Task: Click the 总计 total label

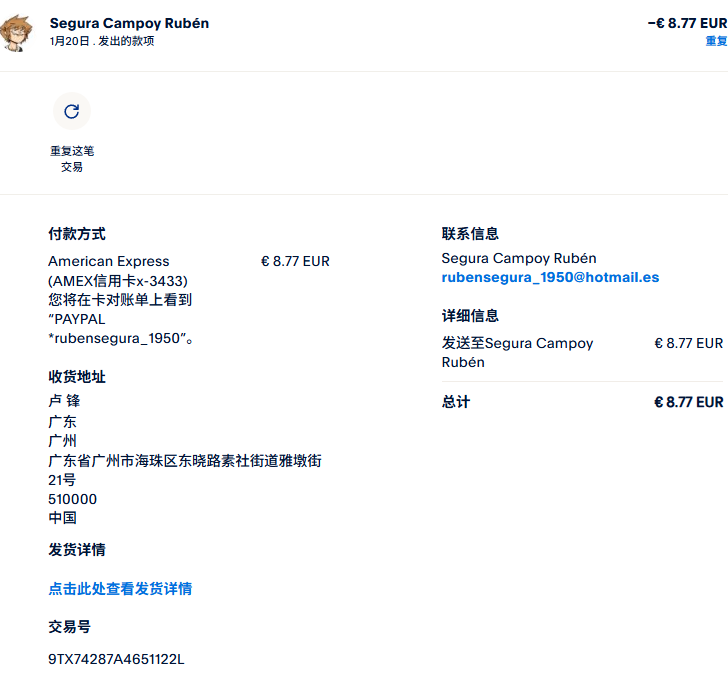Action: (x=456, y=402)
